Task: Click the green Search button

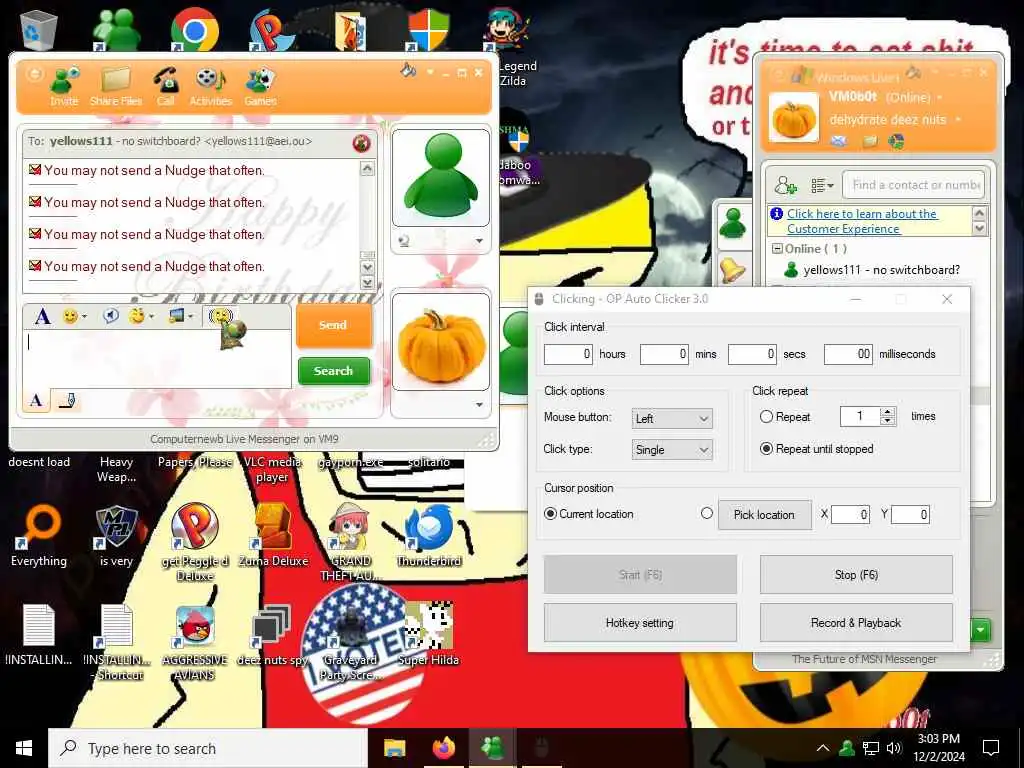Action: [x=334, y=371]
